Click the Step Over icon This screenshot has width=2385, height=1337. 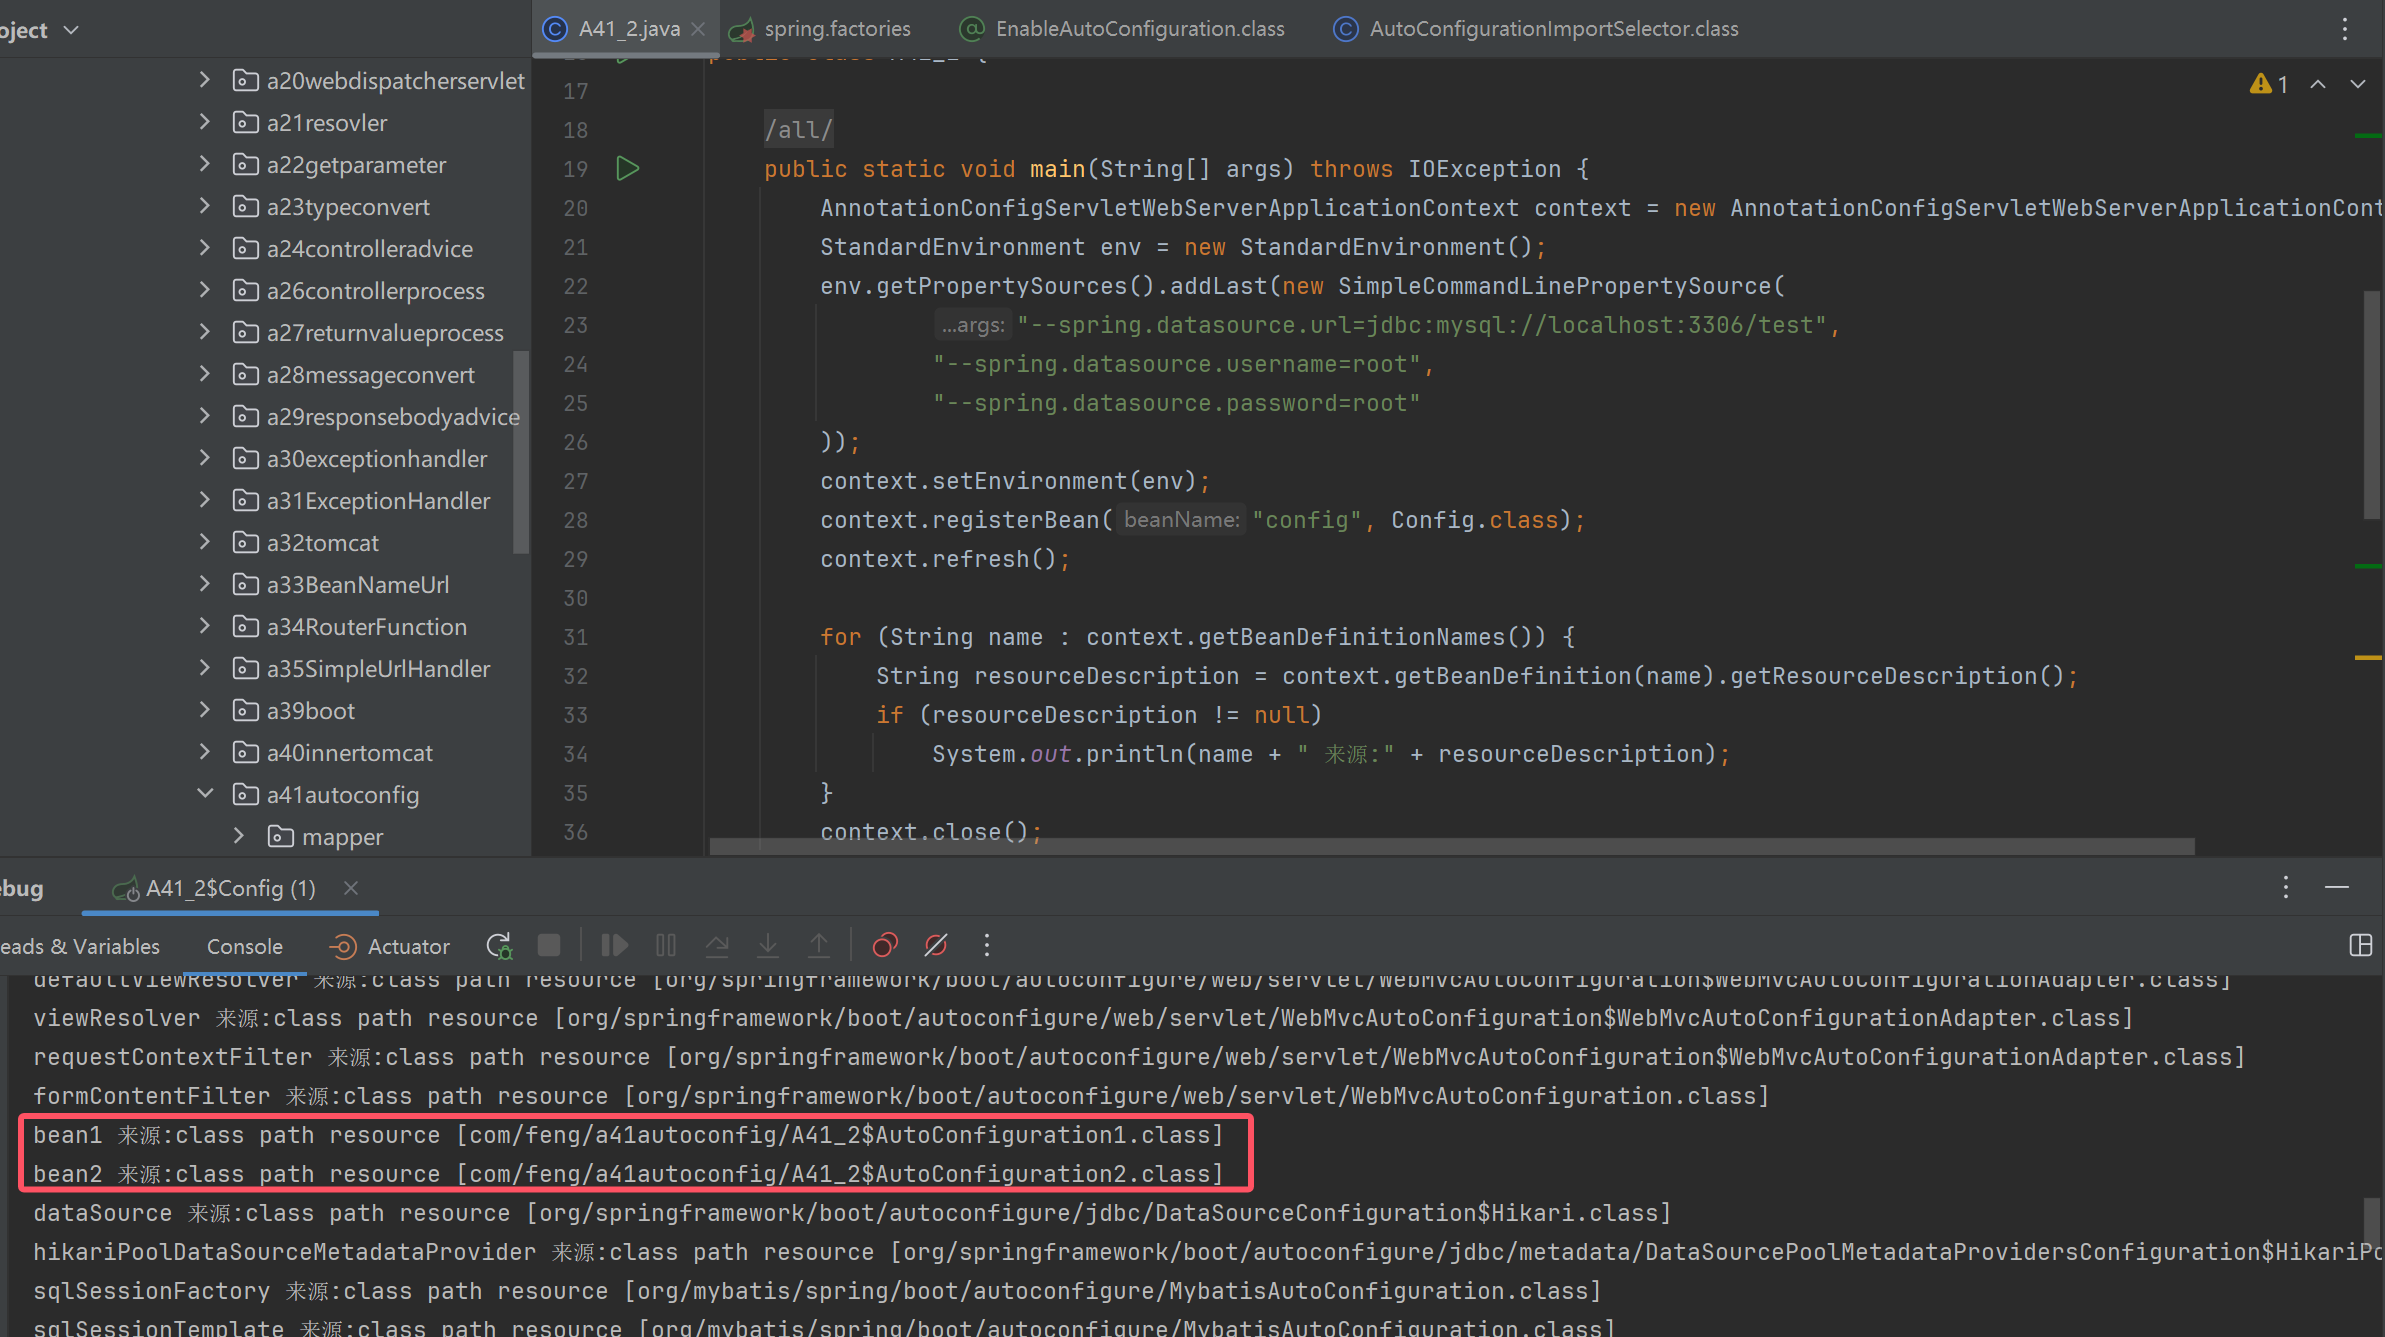(x=717, y=945)
